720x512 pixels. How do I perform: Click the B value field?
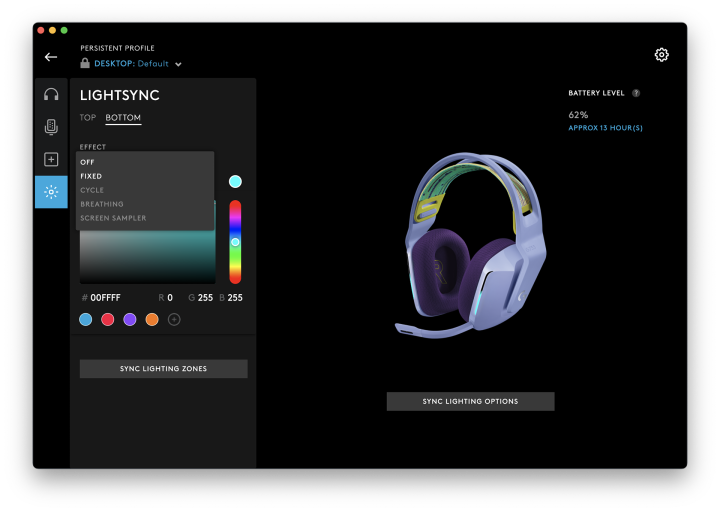point(235,298)
